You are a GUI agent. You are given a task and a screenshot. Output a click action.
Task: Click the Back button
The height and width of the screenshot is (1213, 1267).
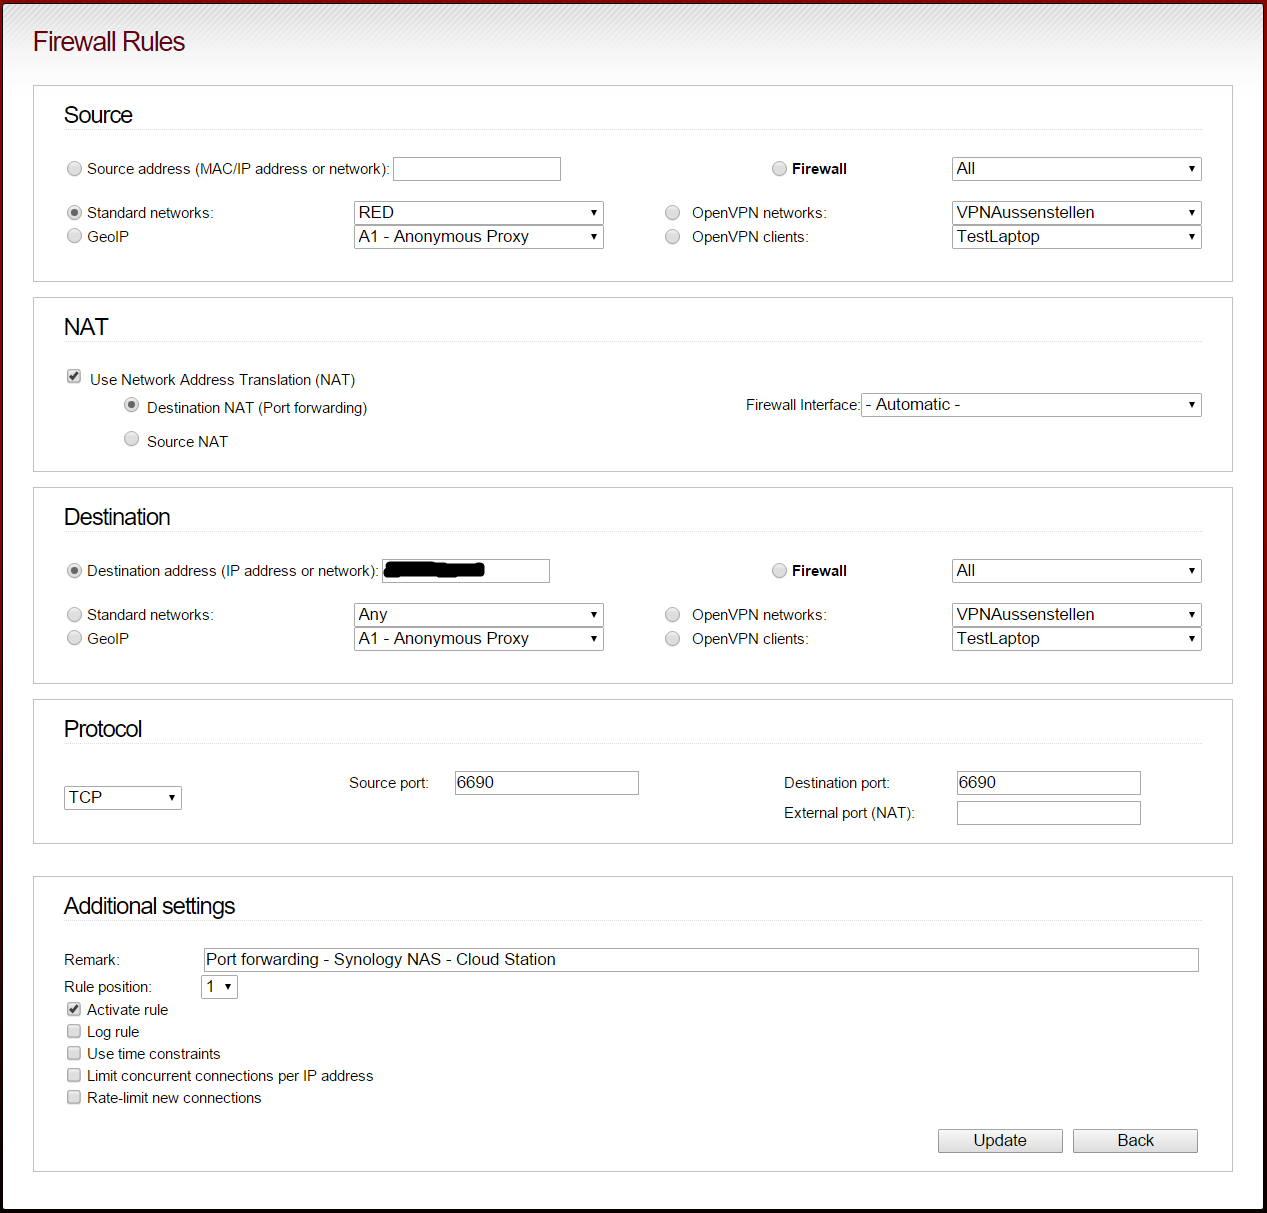(1134, 1141)
